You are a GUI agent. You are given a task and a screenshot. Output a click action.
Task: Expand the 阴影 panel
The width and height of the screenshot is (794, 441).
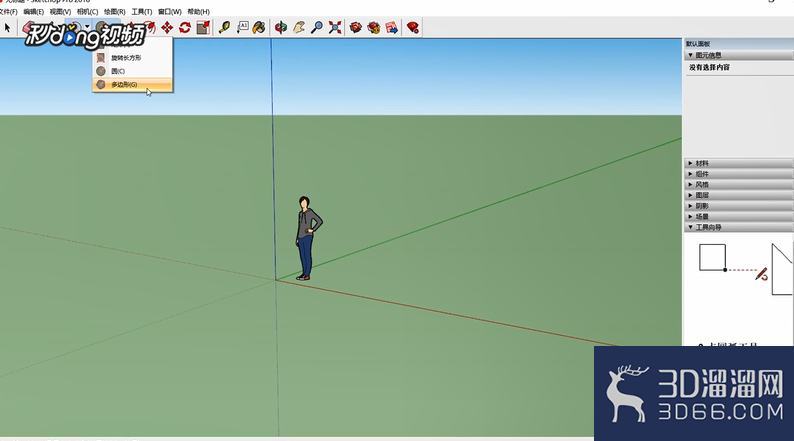click(739, 206)
